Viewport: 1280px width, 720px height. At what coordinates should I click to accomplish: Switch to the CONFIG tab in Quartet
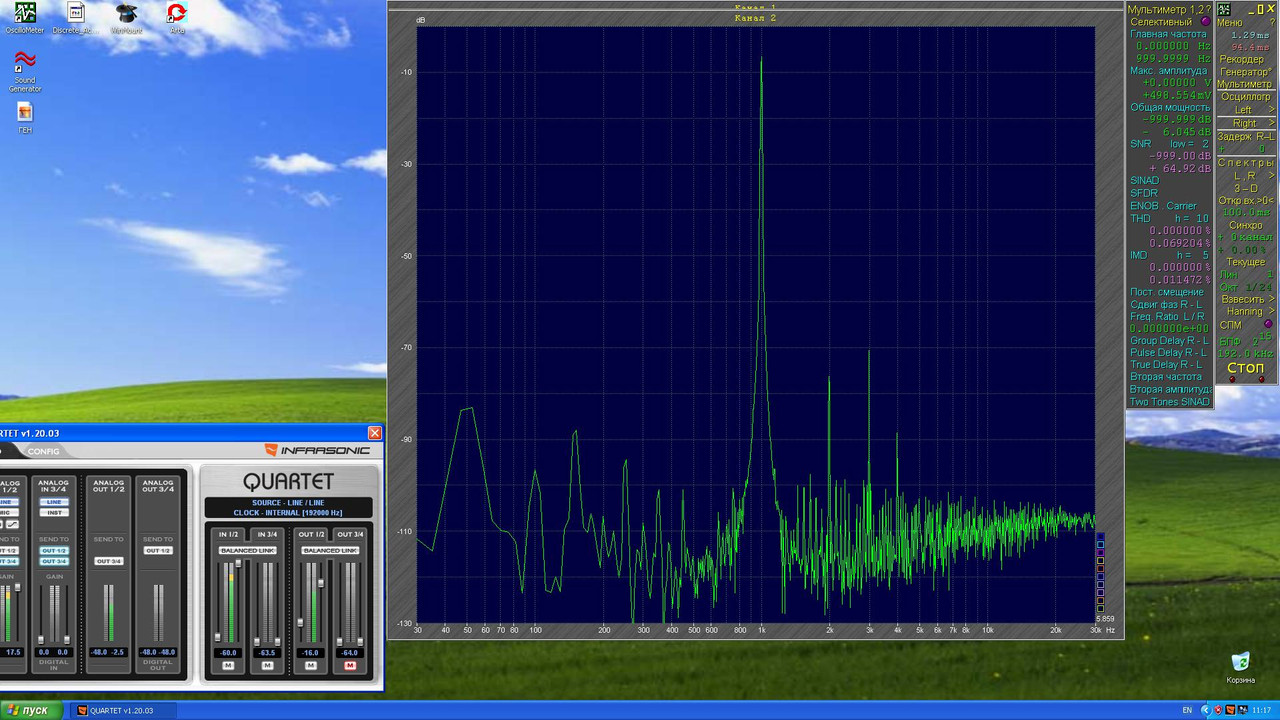(x=44, y=451)
